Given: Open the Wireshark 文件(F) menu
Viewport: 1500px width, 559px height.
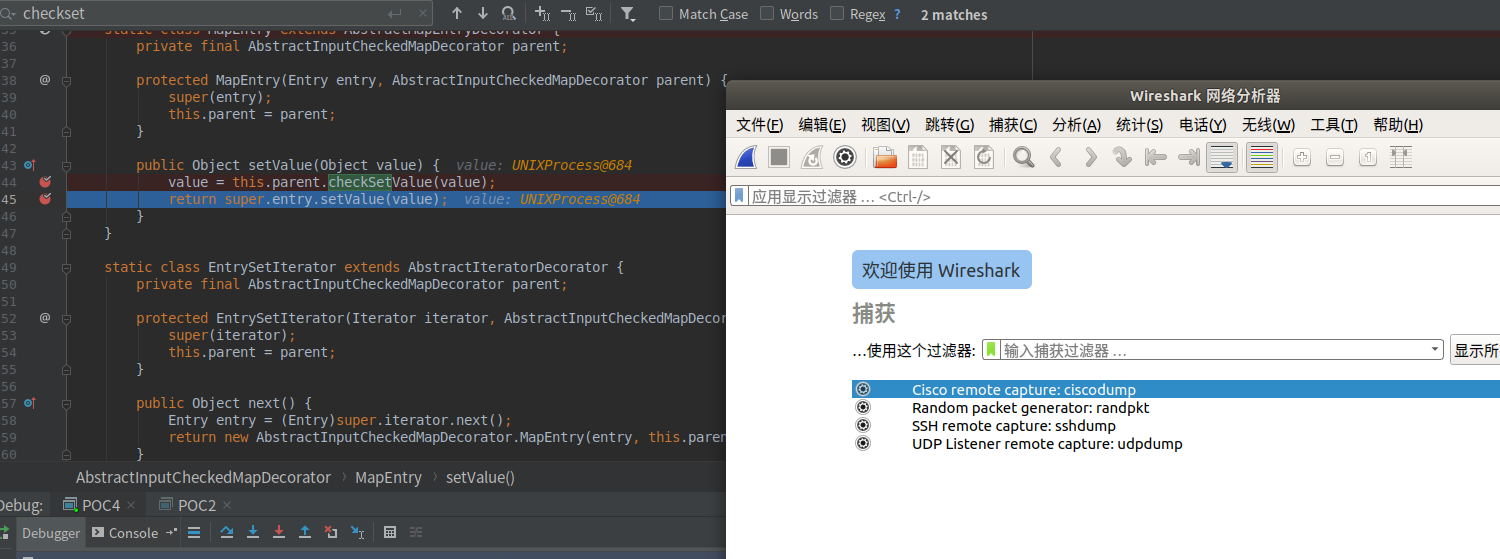Looking at the screenshot, I should pos(760,125).
